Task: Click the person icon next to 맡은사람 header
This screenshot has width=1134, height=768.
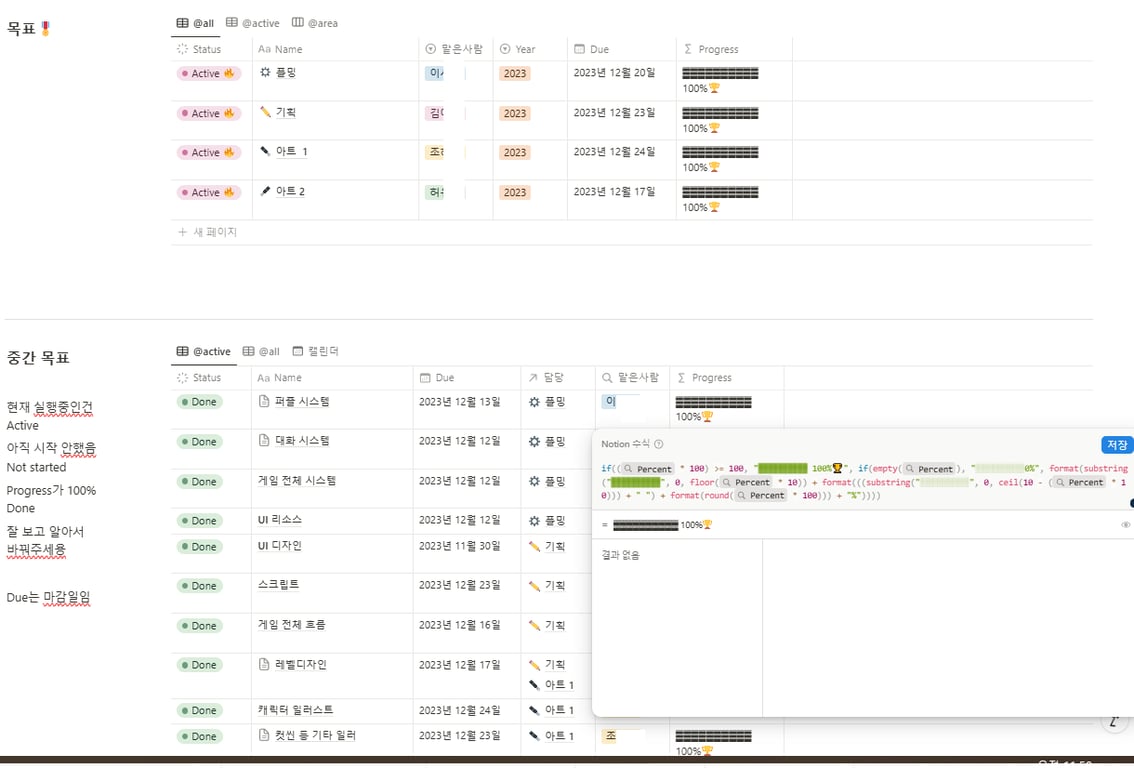Action: (431, 48)
